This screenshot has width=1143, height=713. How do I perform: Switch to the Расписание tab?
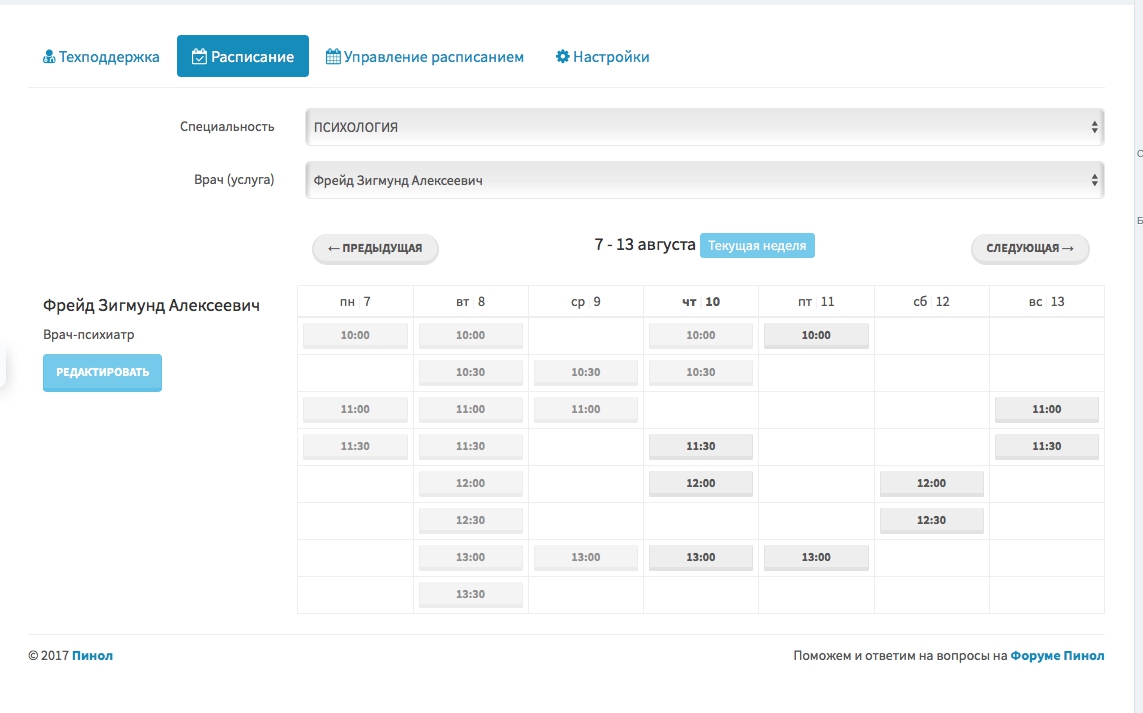(243, 57)
